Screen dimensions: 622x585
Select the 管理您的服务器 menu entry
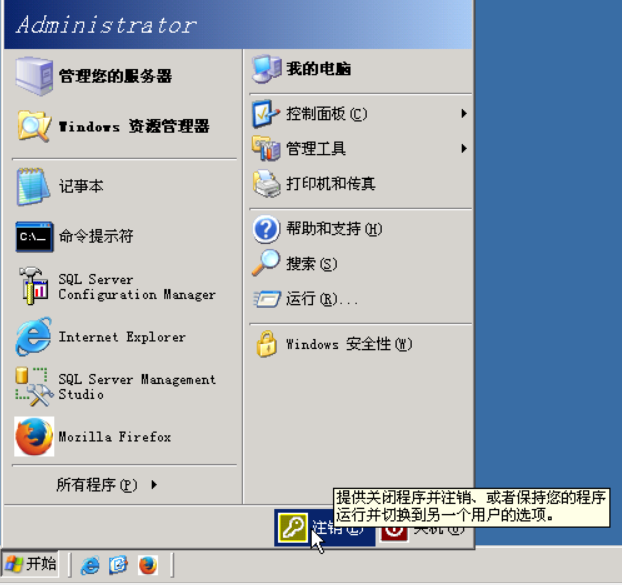tap(125, 76)
